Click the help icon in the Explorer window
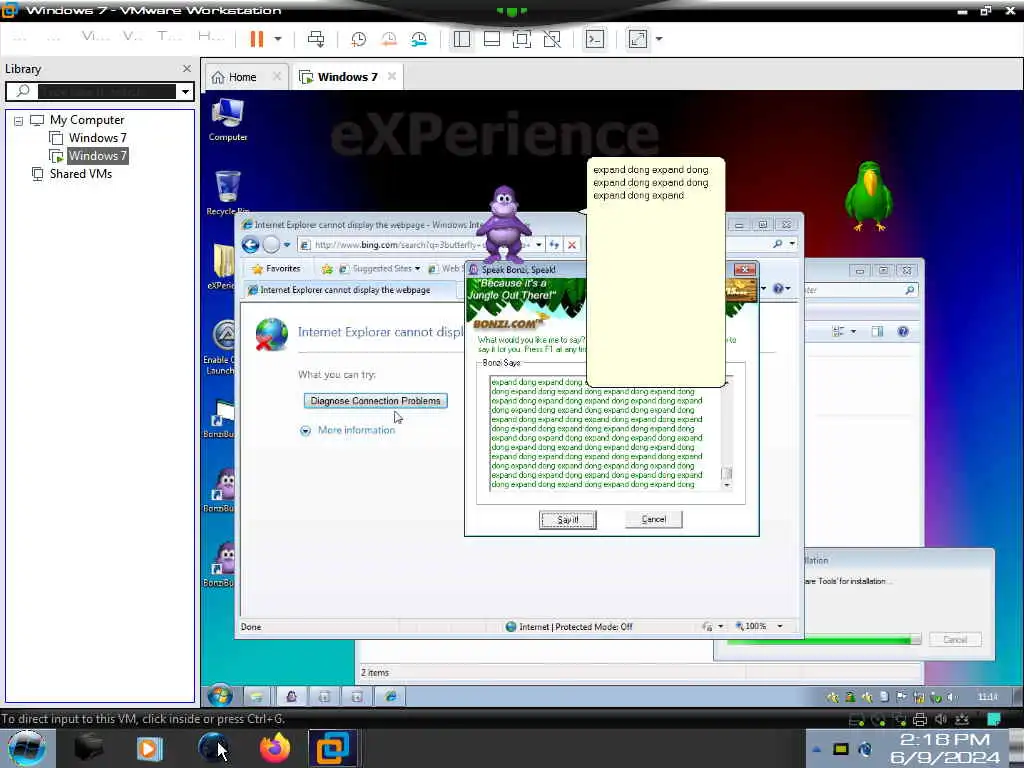This screenshot has height=768, width=1024. [903, 332]
